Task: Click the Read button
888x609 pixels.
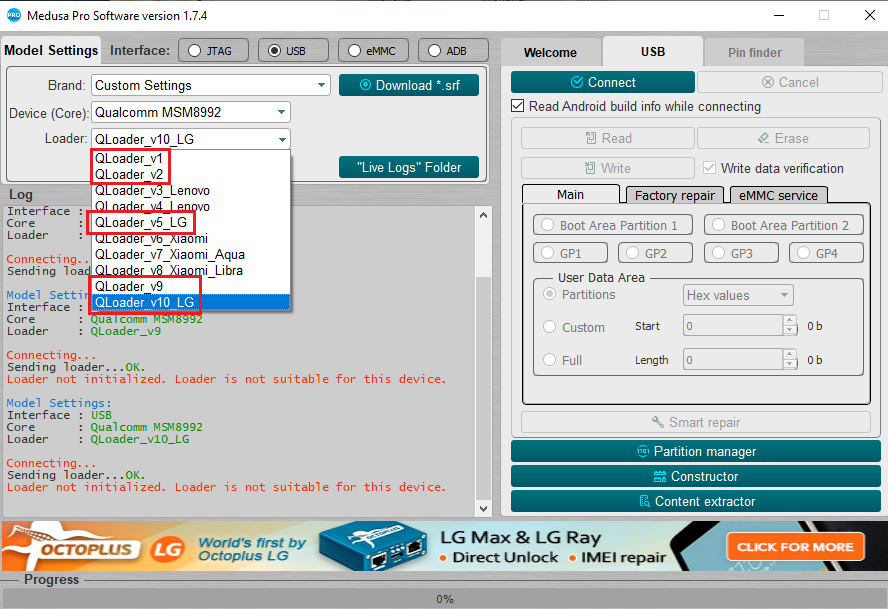Action: (x=608, y=138)
